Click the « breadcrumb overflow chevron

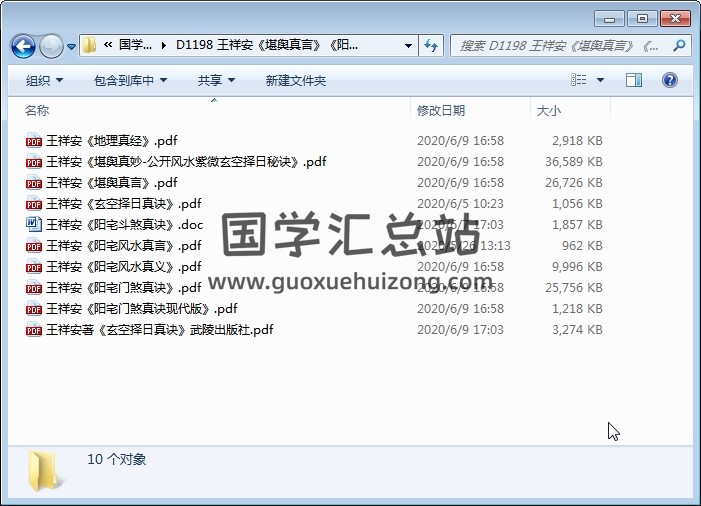click(x=108, y=45)
